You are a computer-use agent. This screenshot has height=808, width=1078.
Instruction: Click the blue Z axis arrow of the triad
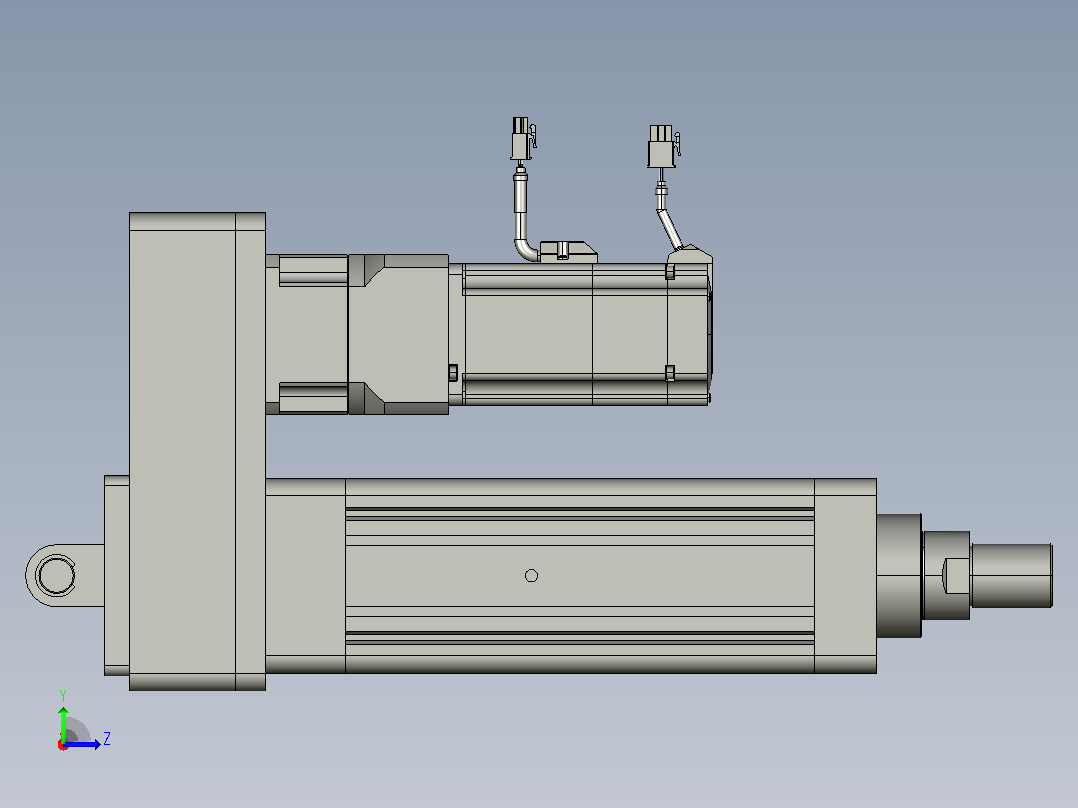tap(82, 744)
